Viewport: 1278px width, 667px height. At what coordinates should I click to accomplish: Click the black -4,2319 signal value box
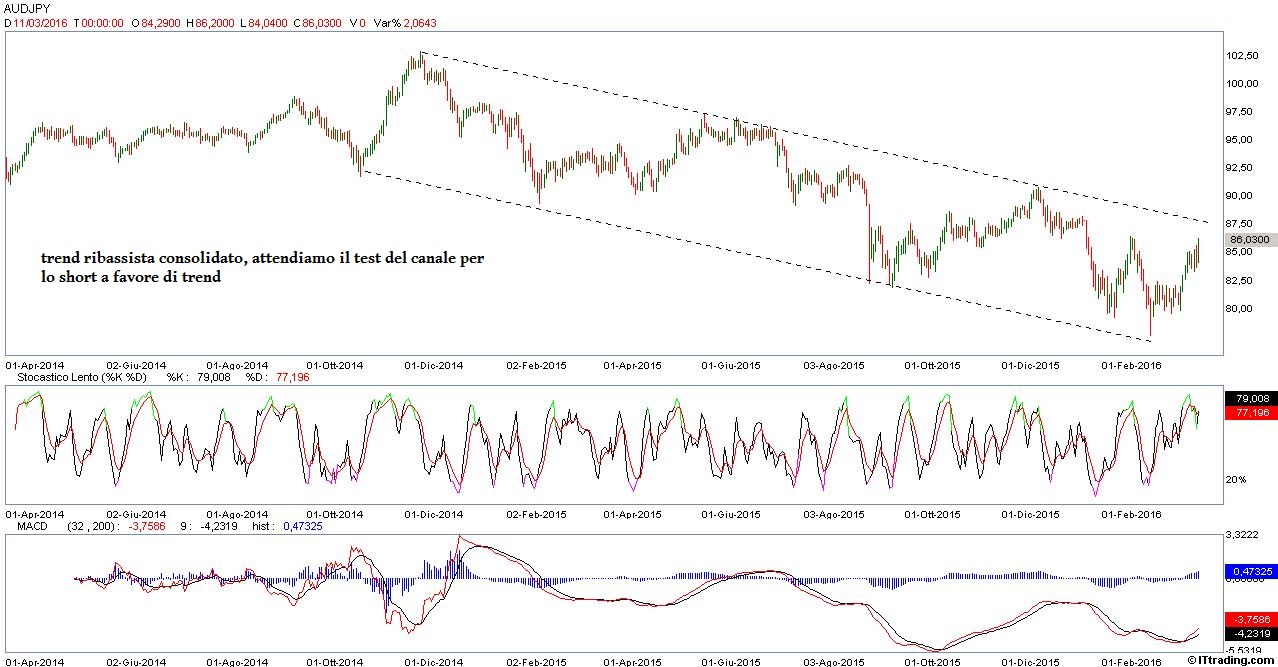[x=1247, y=633]
